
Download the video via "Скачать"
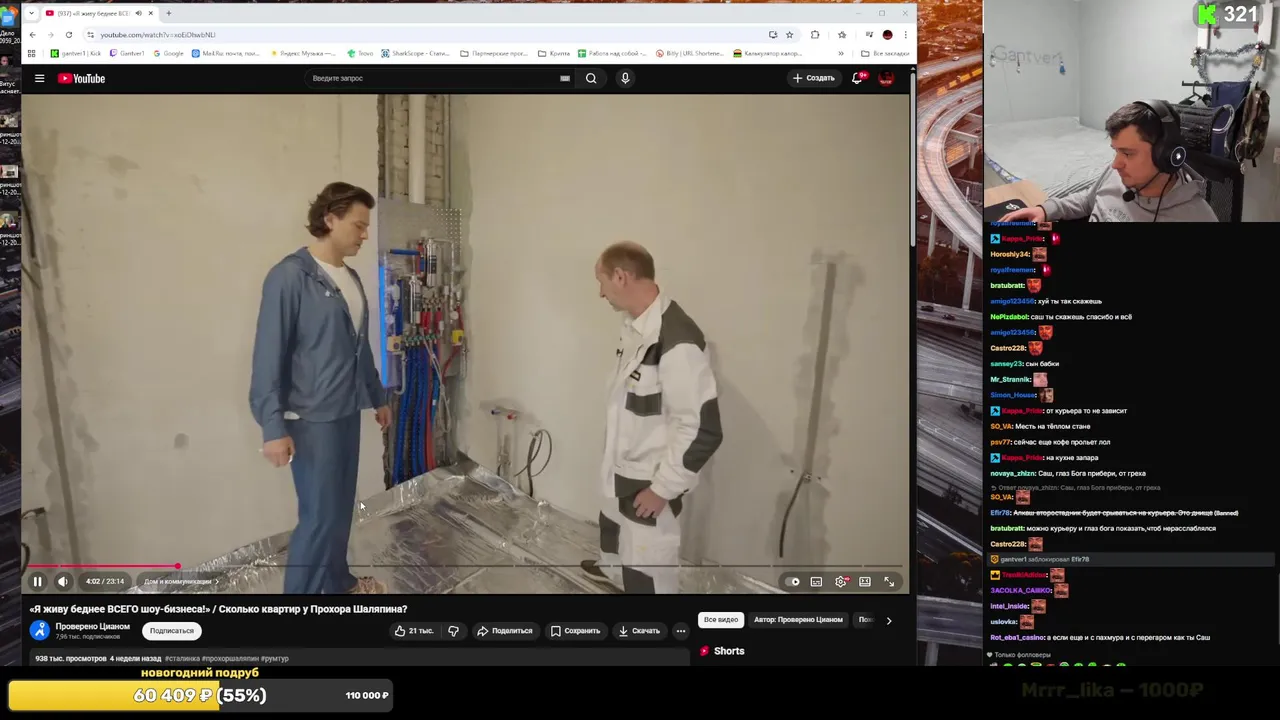(639, 631)
